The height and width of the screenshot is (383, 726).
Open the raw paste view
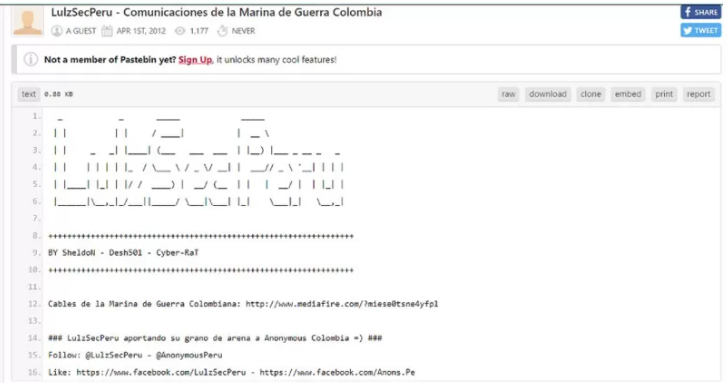click(x=508, y=94)
